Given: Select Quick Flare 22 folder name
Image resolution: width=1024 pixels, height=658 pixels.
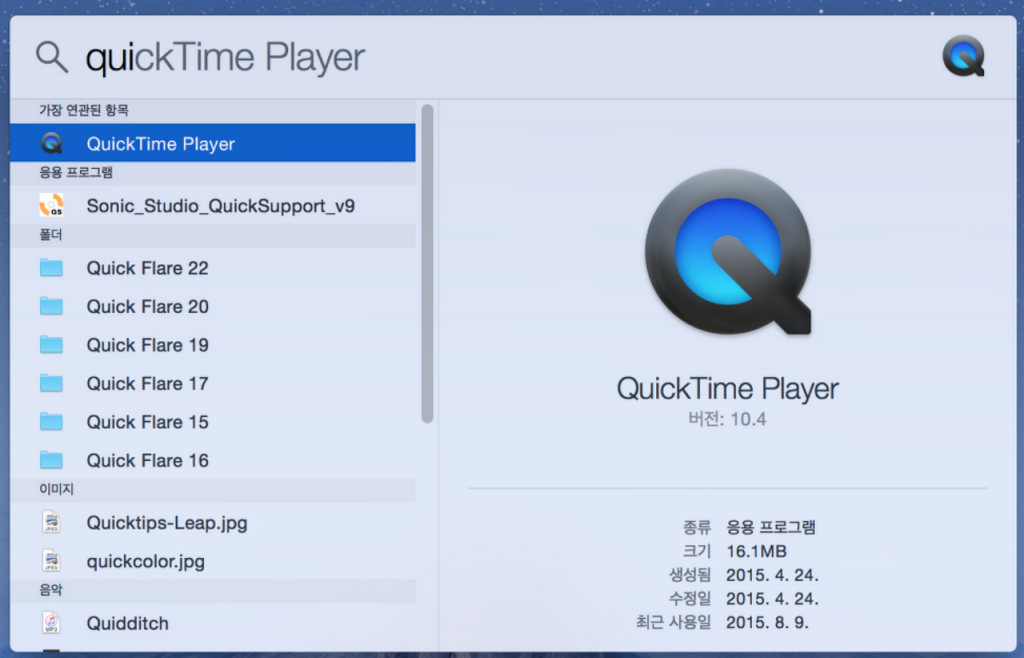Looking at the screenshot, I should [x=148, y=268].
